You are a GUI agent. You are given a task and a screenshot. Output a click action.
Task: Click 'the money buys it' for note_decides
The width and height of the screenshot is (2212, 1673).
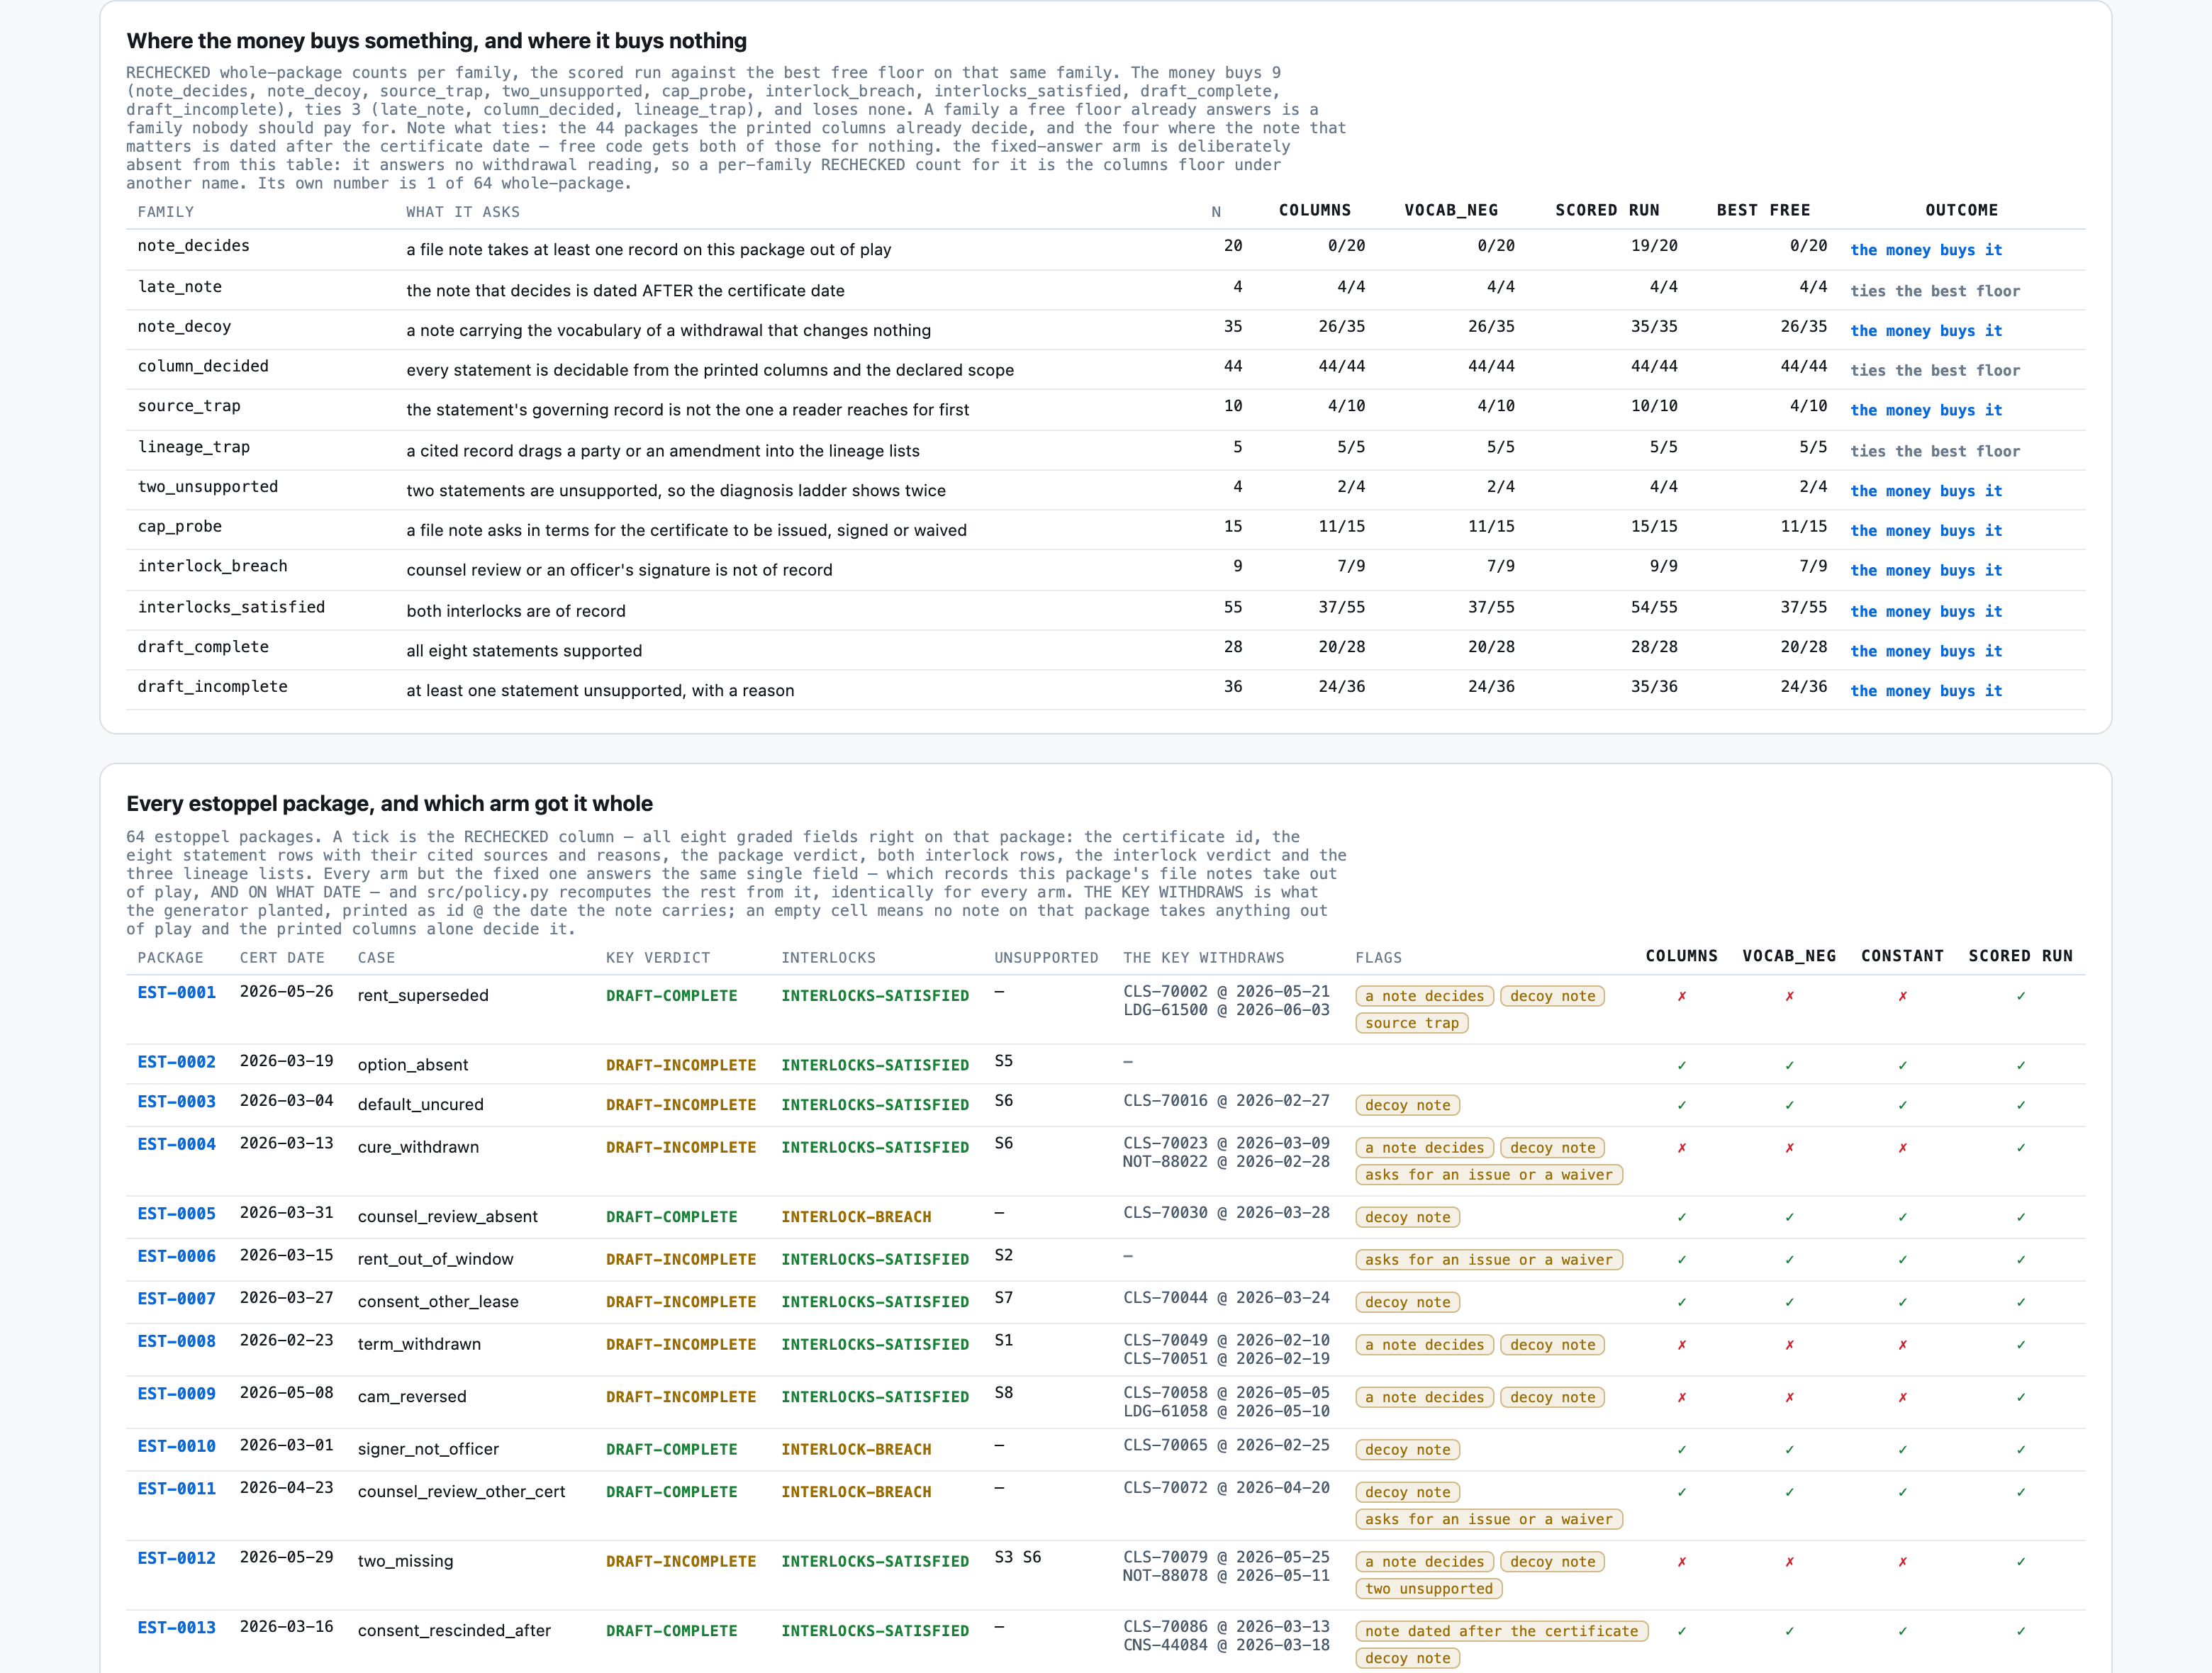pyautogui.click(x=1926, y=250)
